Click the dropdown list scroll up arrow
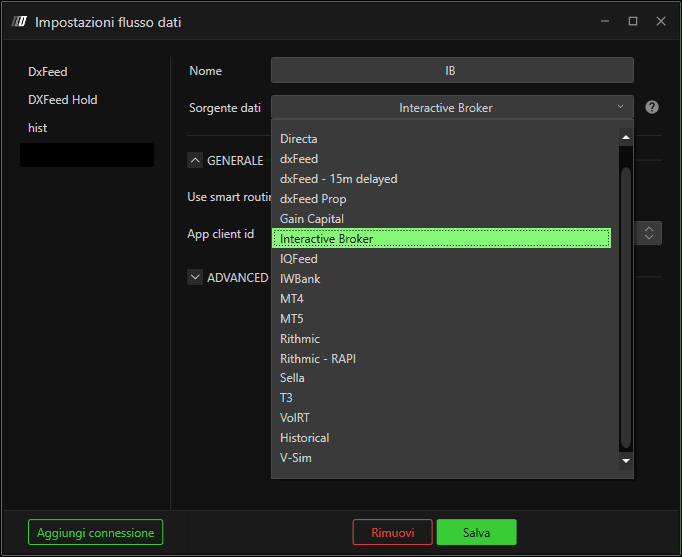 (626, 137)
